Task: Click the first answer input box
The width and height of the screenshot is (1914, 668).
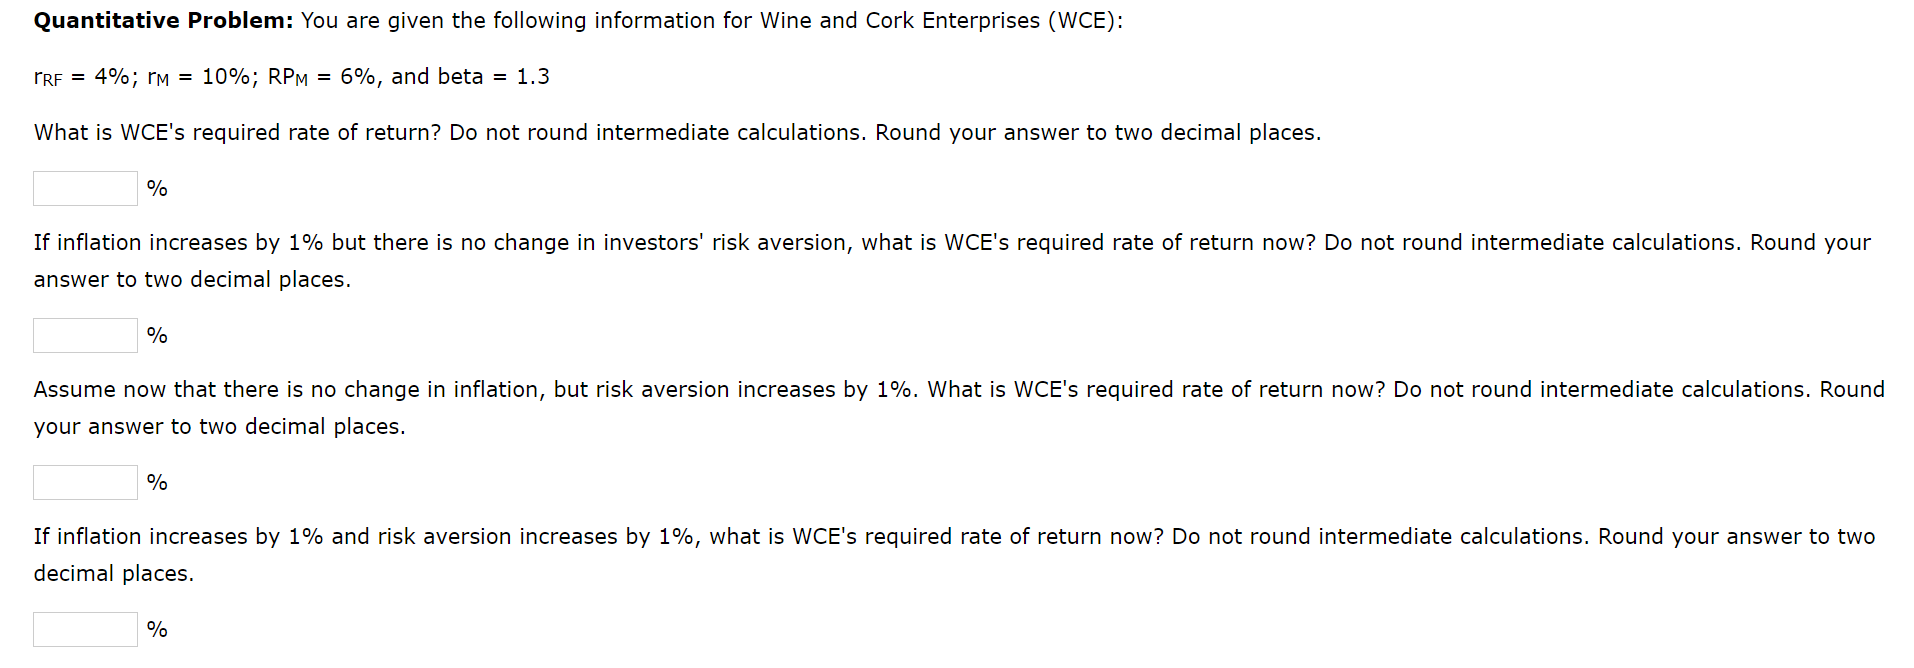Action: pos(84,188)
